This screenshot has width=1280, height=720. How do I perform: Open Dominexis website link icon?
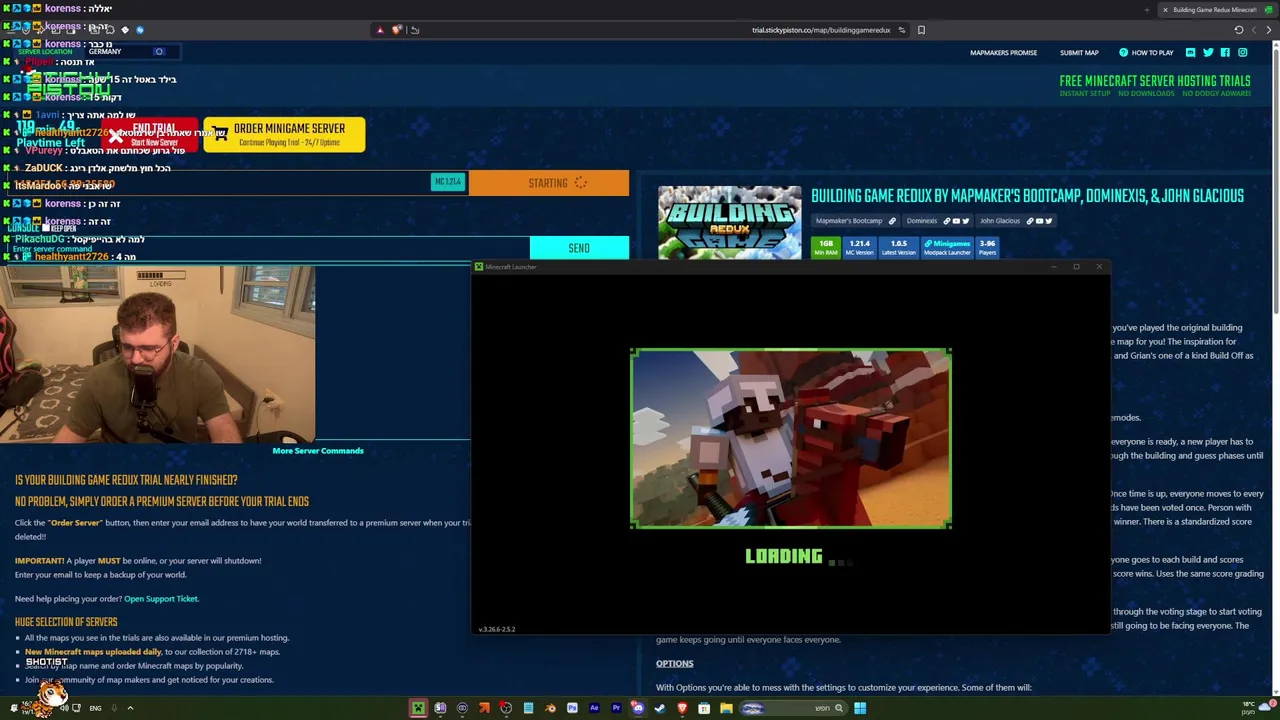coord(947,221)
